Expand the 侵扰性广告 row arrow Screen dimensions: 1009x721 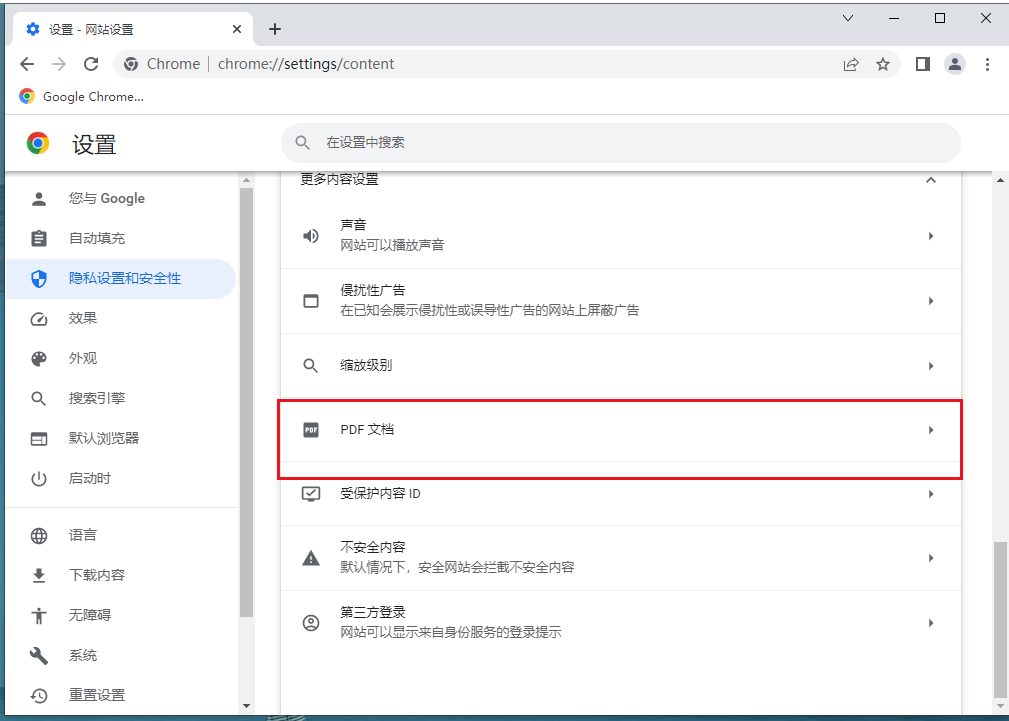click(930, 301)
